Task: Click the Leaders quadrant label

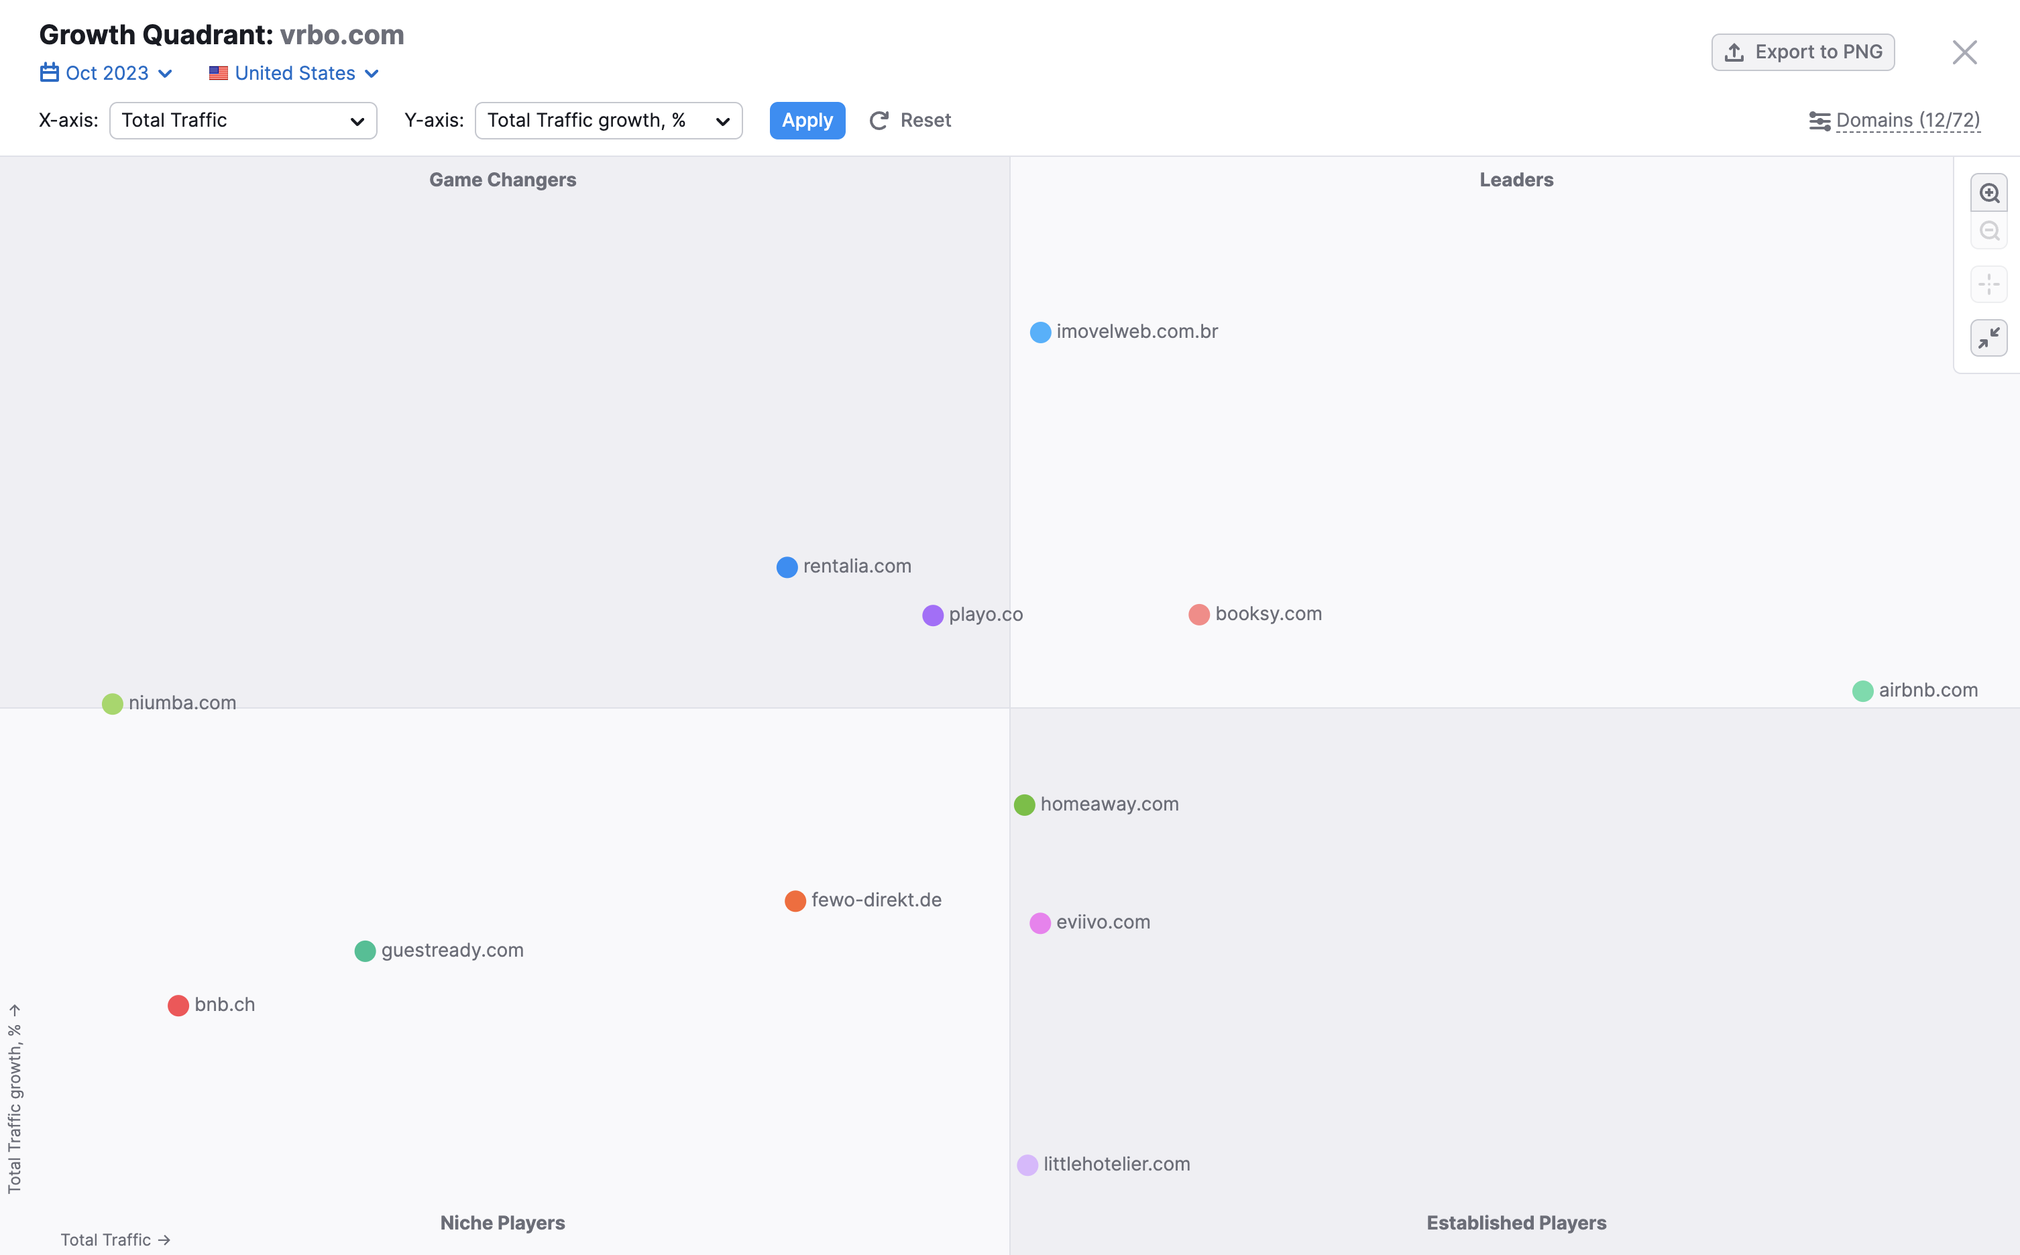Action: pyautogui.click(x=1516, y=180)
